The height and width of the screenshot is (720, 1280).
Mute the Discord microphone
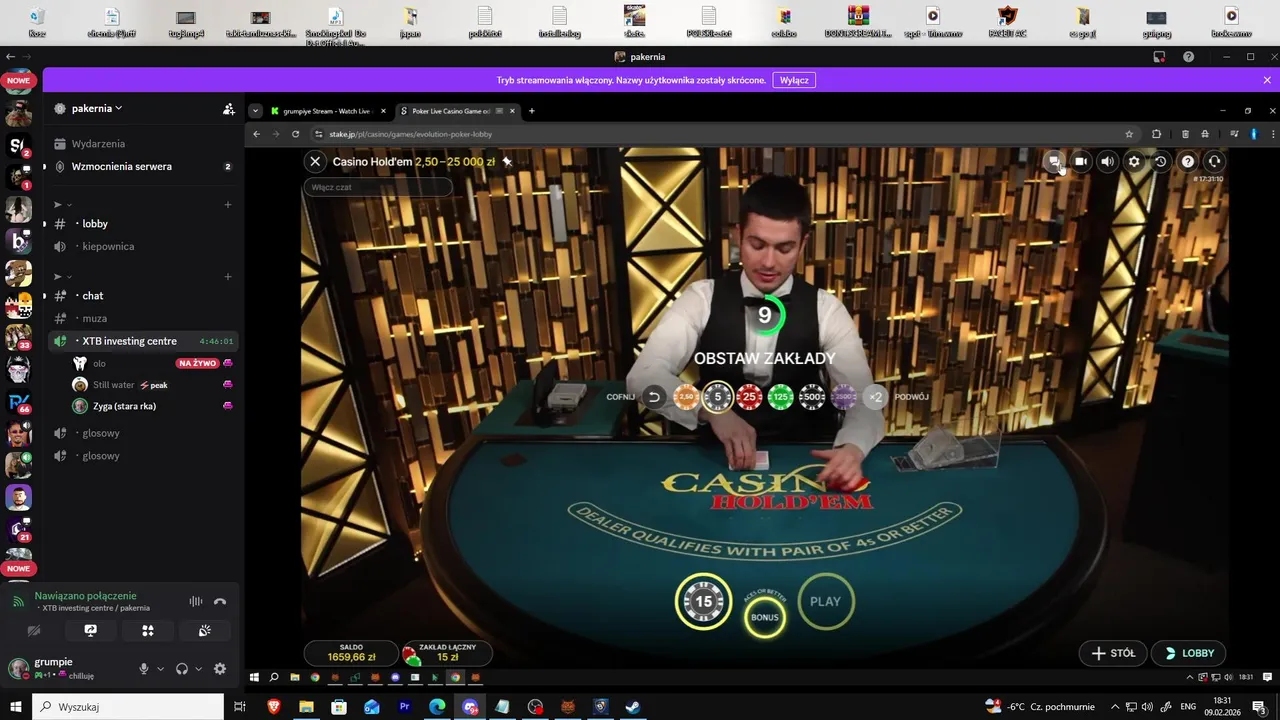[x=144, y=669]
